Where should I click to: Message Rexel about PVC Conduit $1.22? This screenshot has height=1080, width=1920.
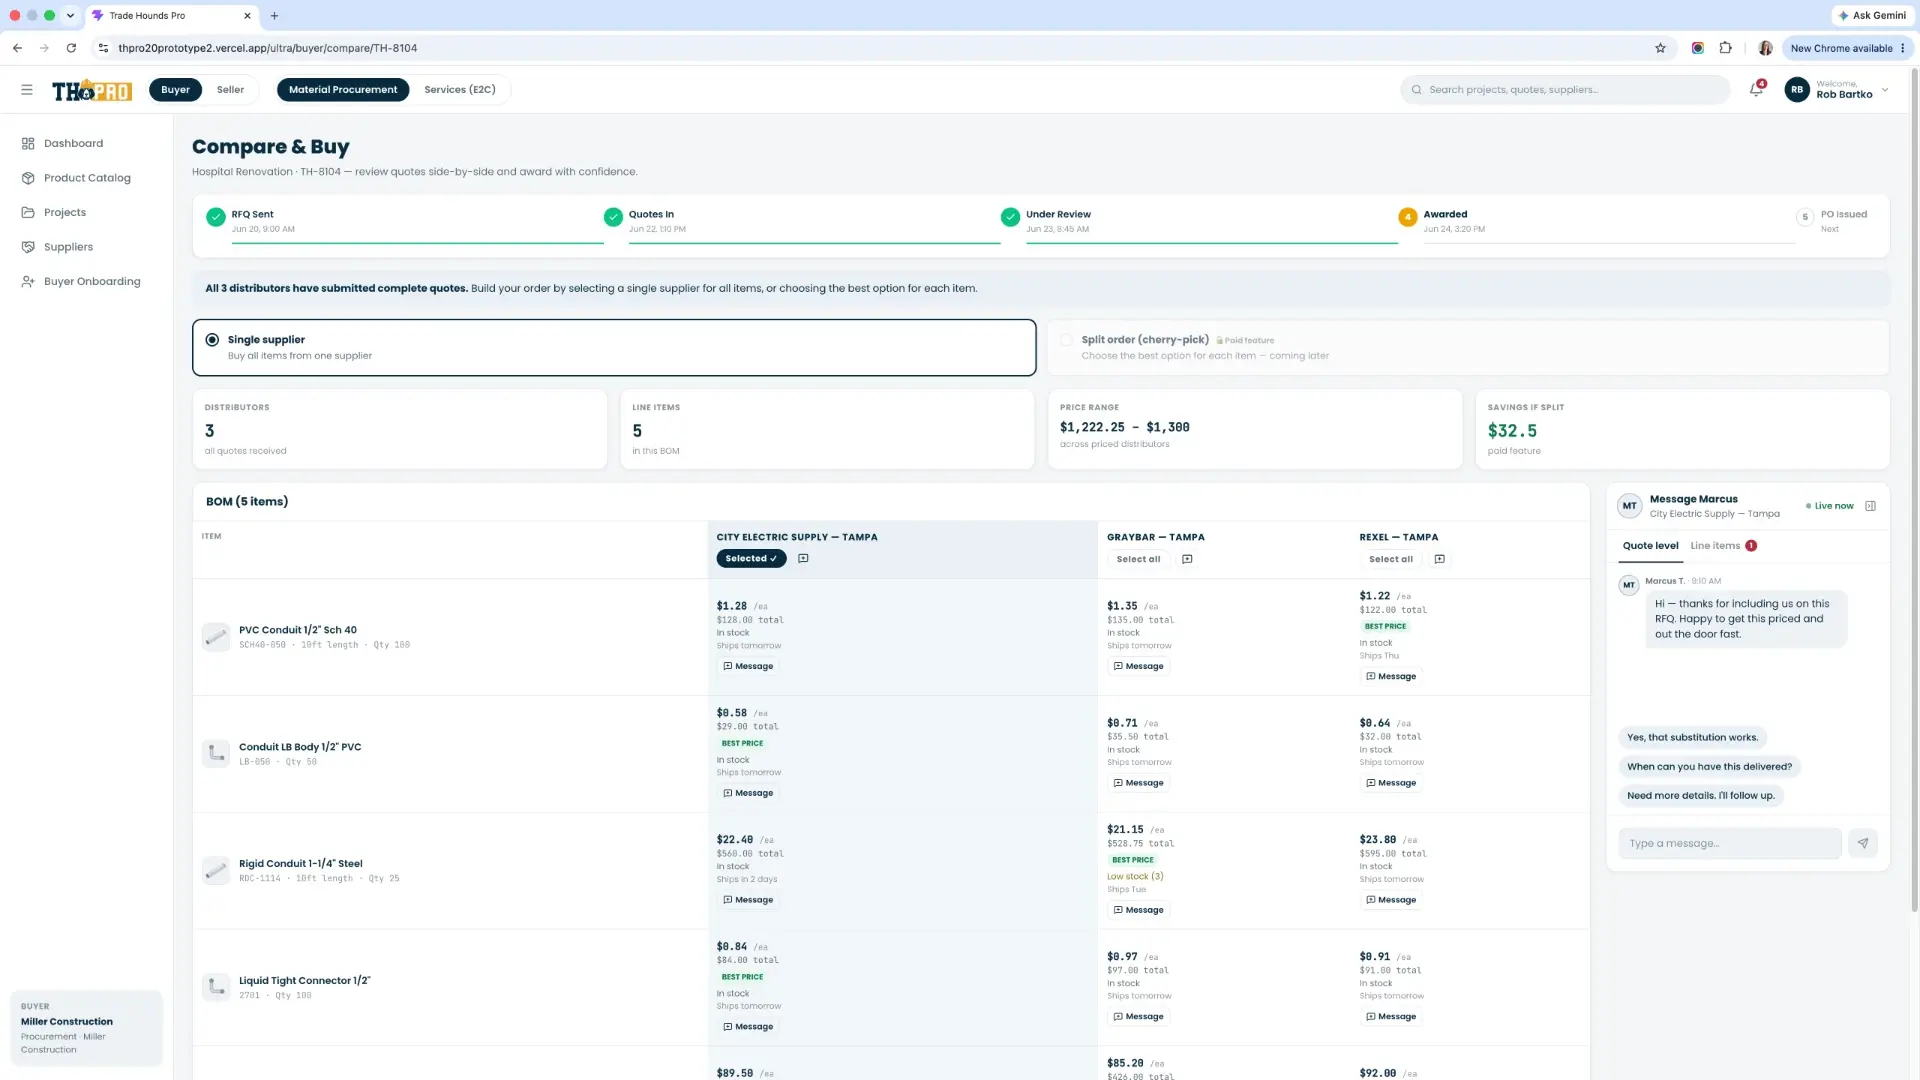pyautogui.click(x=1391, y=677)
